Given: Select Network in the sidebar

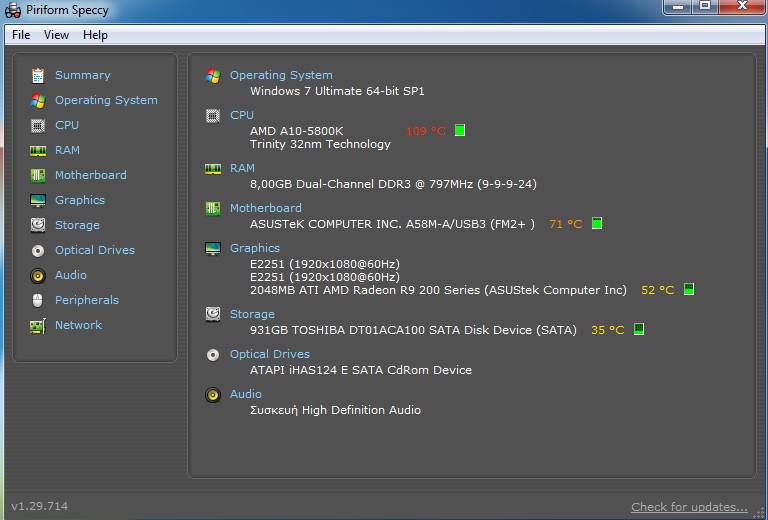Looking at the screenshot, I should [x=78, y=325].
